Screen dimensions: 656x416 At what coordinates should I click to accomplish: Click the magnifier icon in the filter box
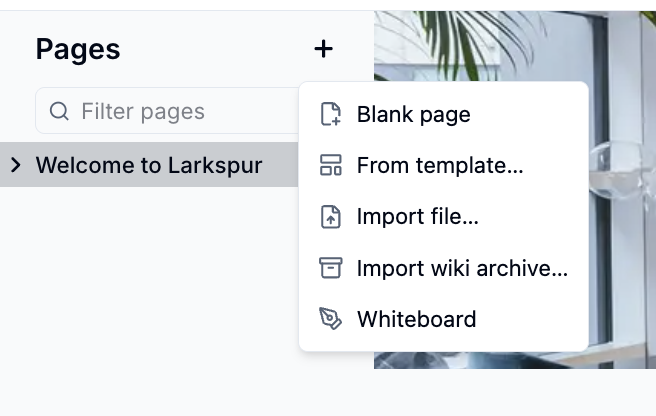(59, 111)
